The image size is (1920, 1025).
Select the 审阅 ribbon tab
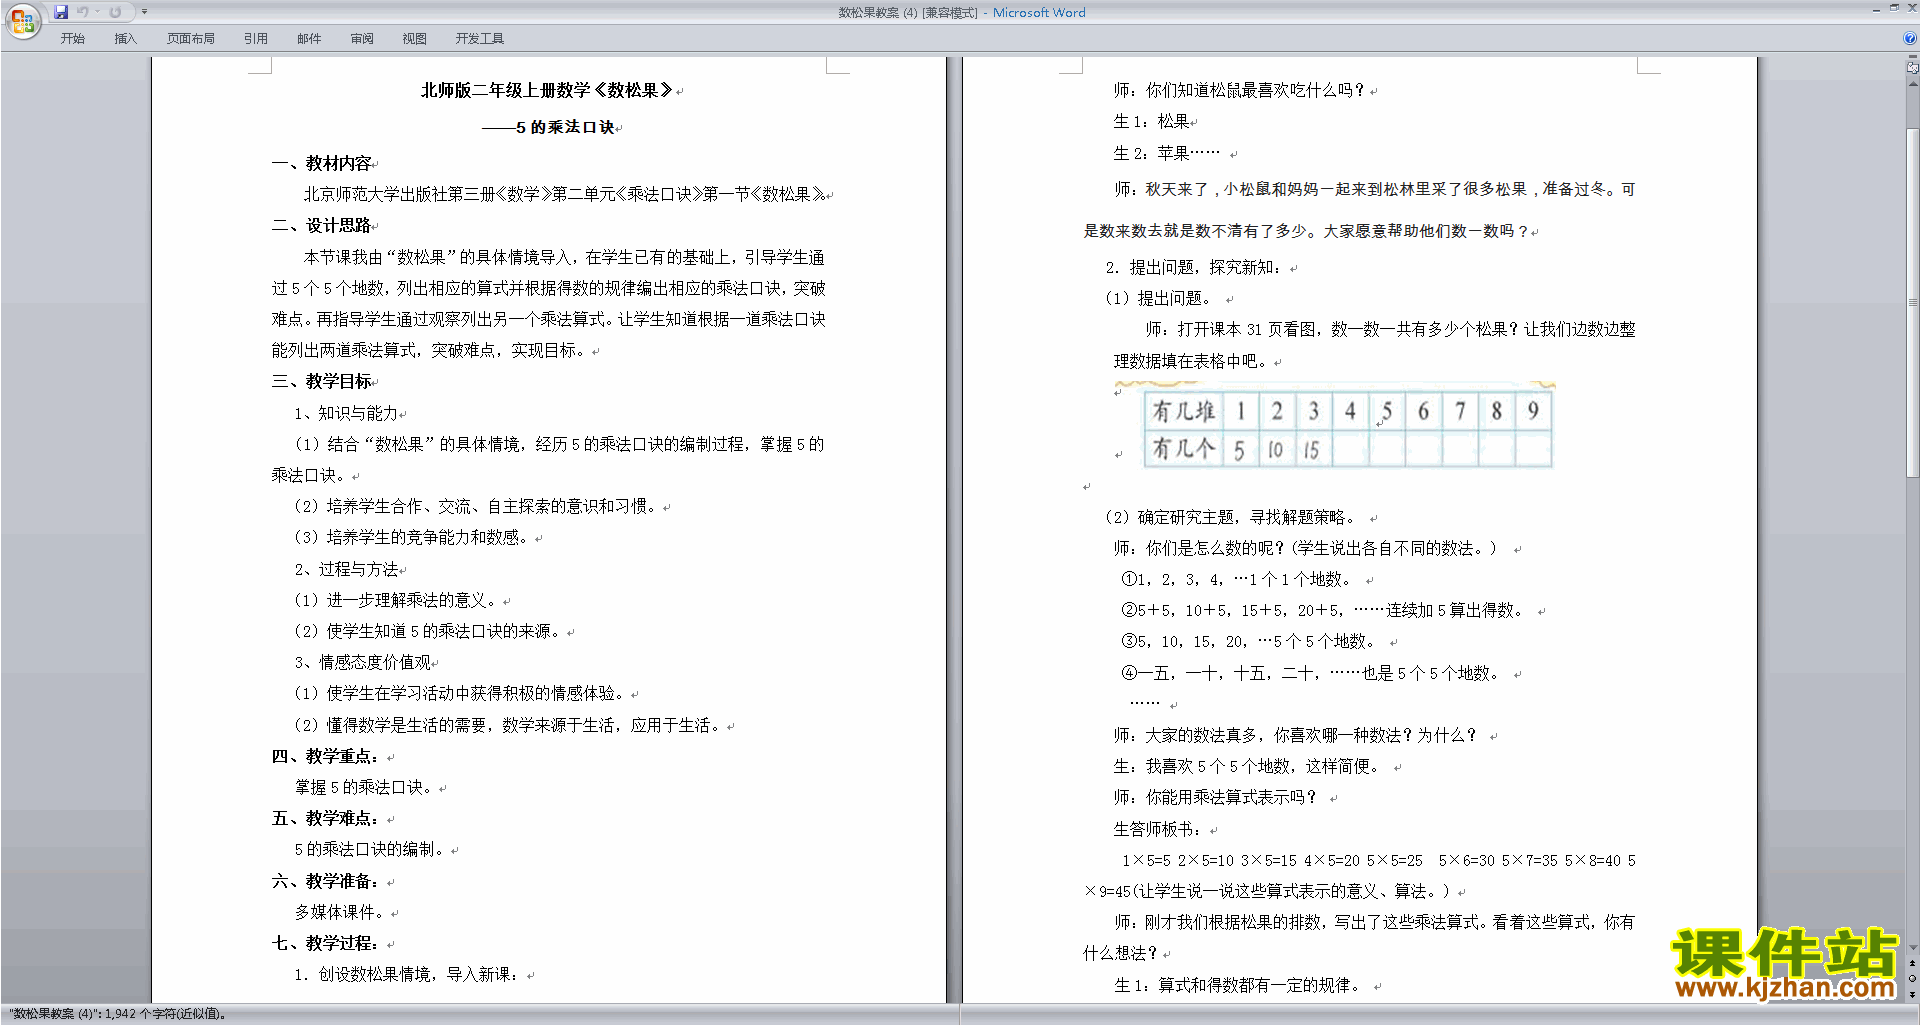pos(362,38)
